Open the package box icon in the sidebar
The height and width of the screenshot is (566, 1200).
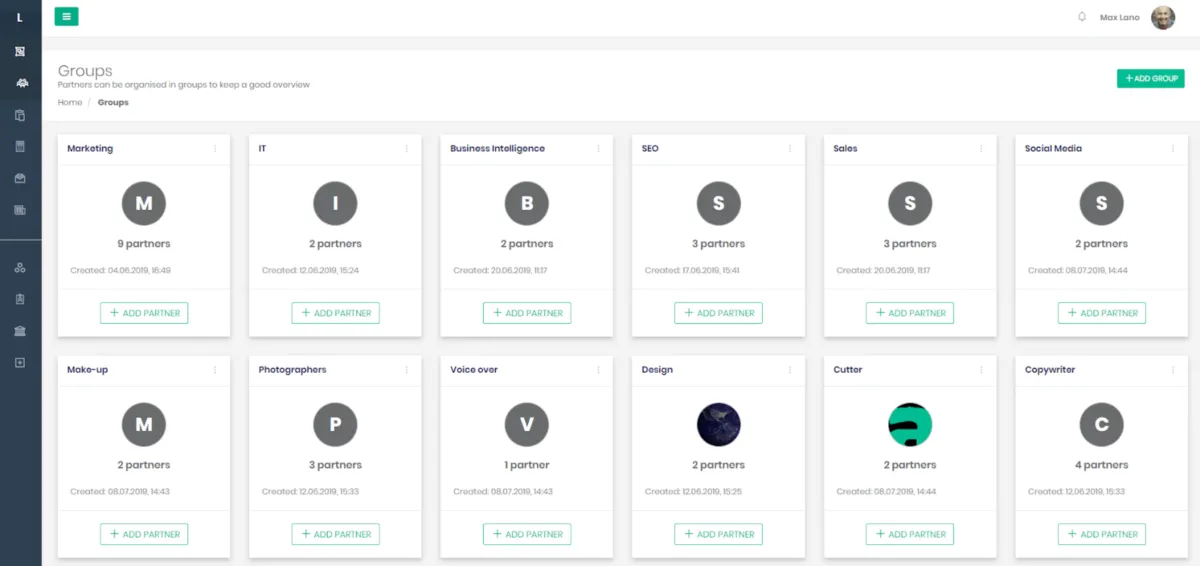click(20, 179)
